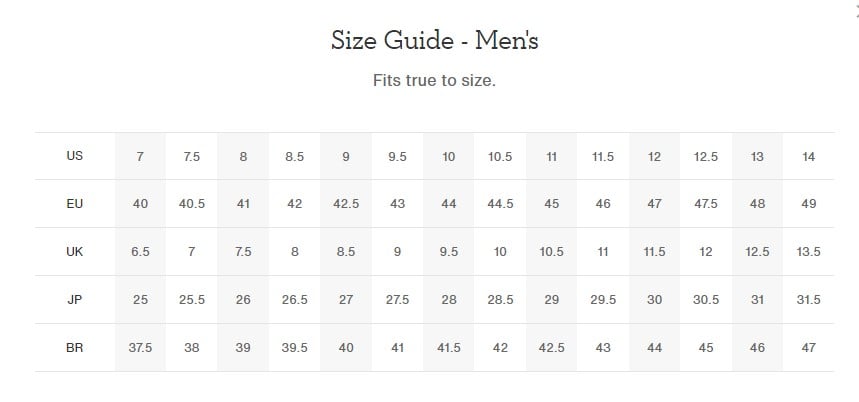859x402 pixels.
Task: Click US size 12.5 cell
Action: [706, 157]
